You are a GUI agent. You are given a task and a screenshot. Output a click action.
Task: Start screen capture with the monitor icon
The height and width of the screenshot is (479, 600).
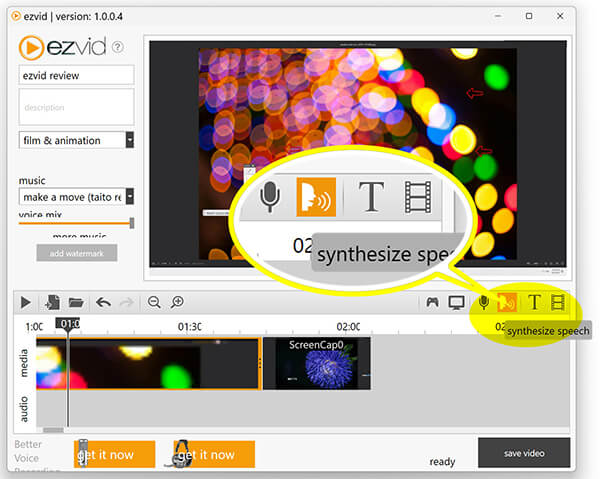pos(457,303)
